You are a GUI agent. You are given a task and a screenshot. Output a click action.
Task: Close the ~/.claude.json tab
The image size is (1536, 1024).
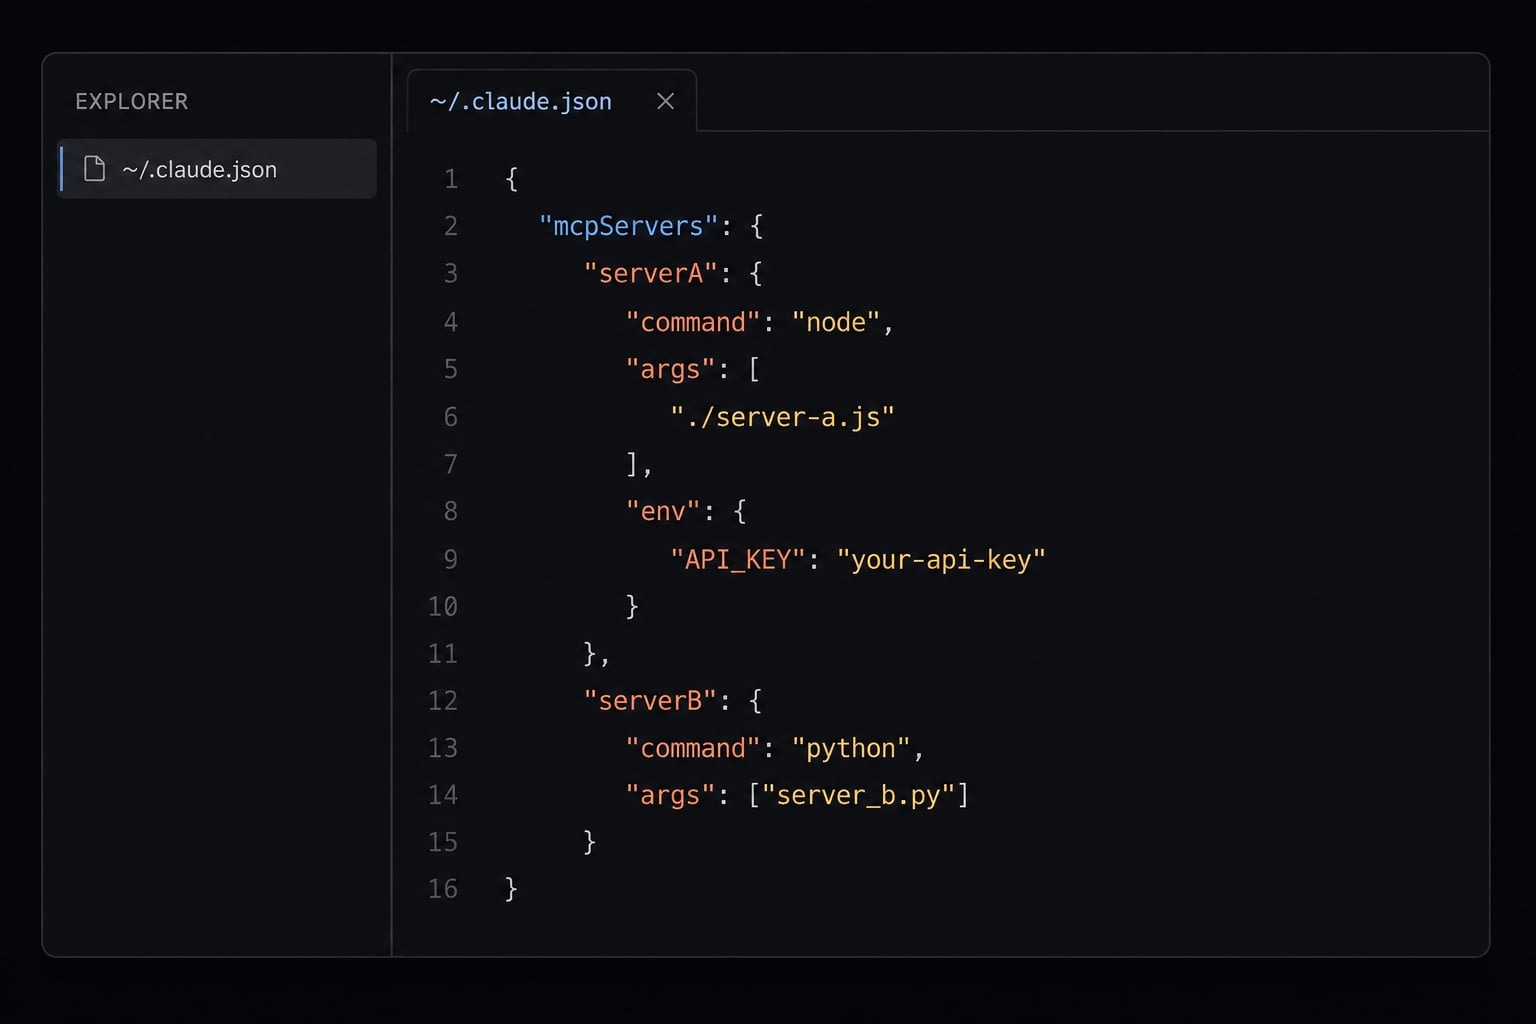665,101
